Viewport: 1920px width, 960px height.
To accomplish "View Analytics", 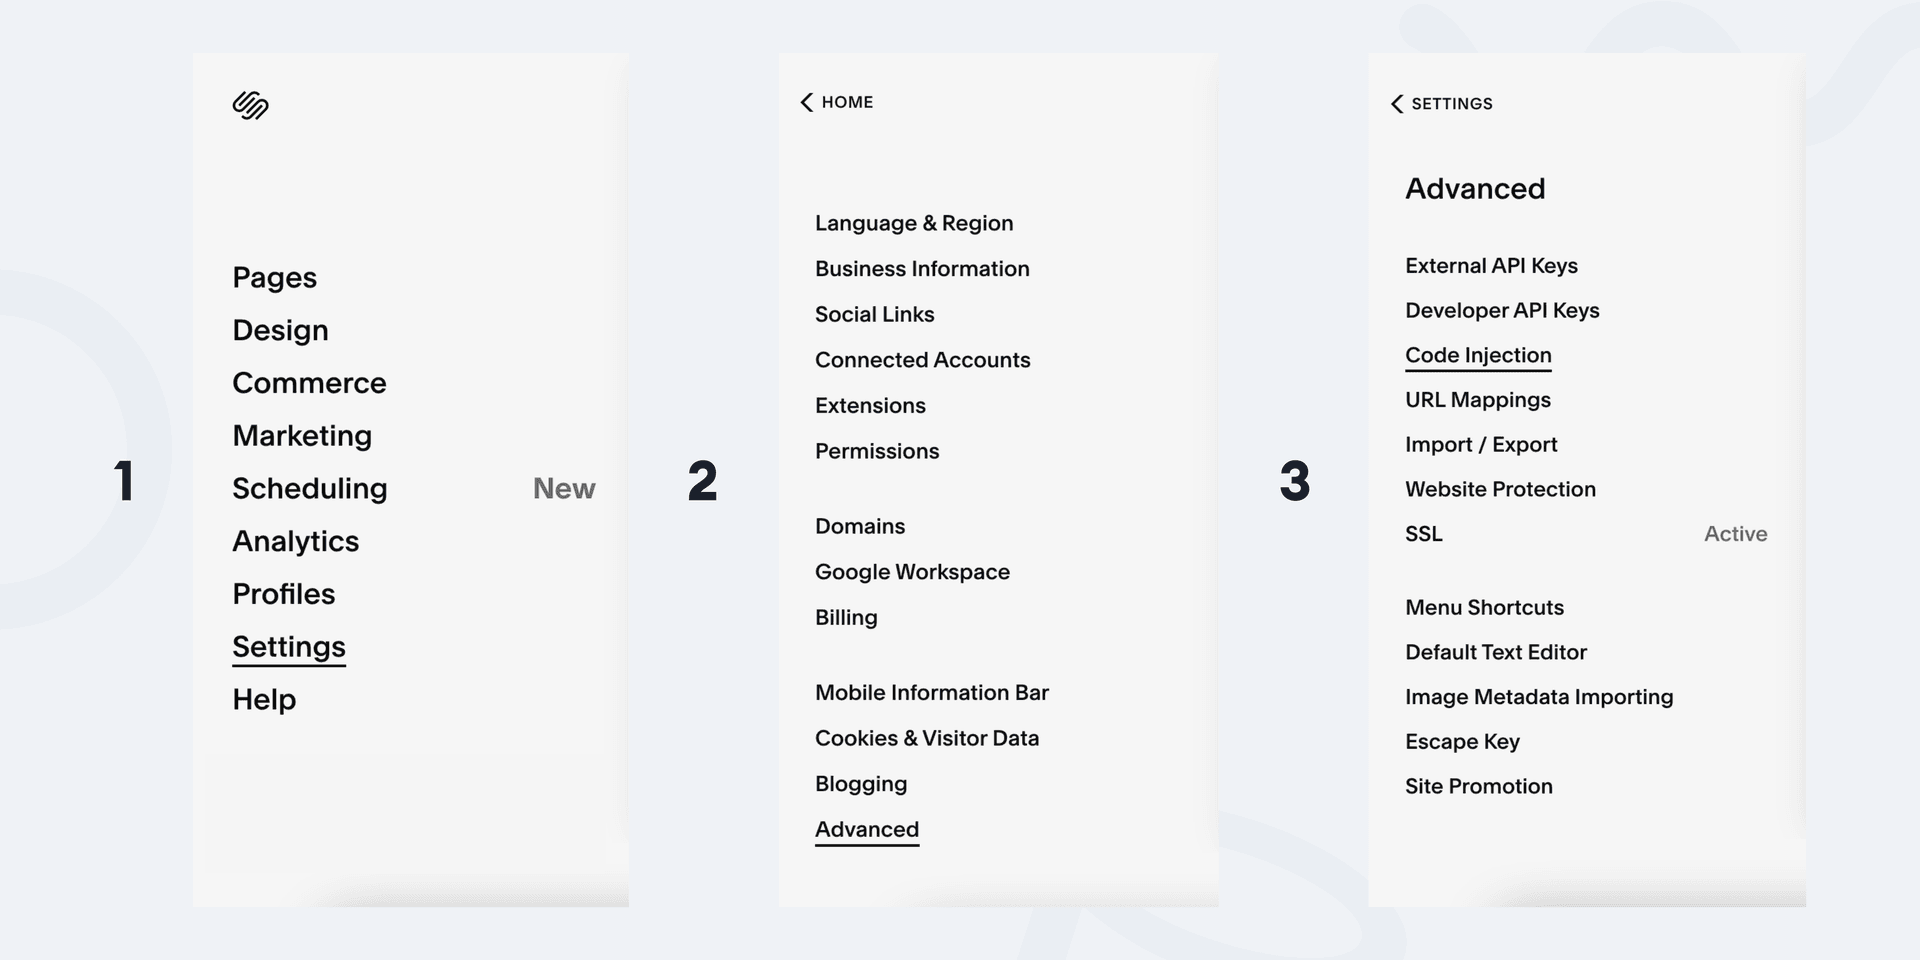I will (x=295, y=540).
